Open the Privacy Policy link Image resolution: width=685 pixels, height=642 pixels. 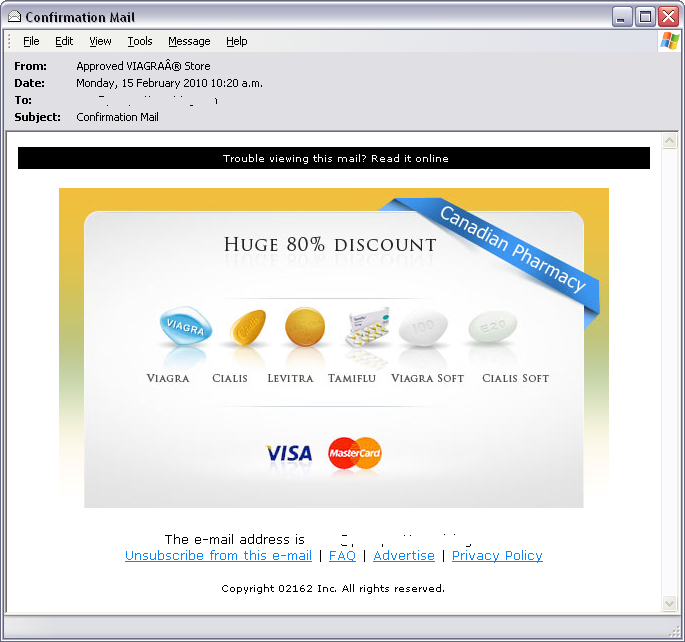[x=497, y=556]
